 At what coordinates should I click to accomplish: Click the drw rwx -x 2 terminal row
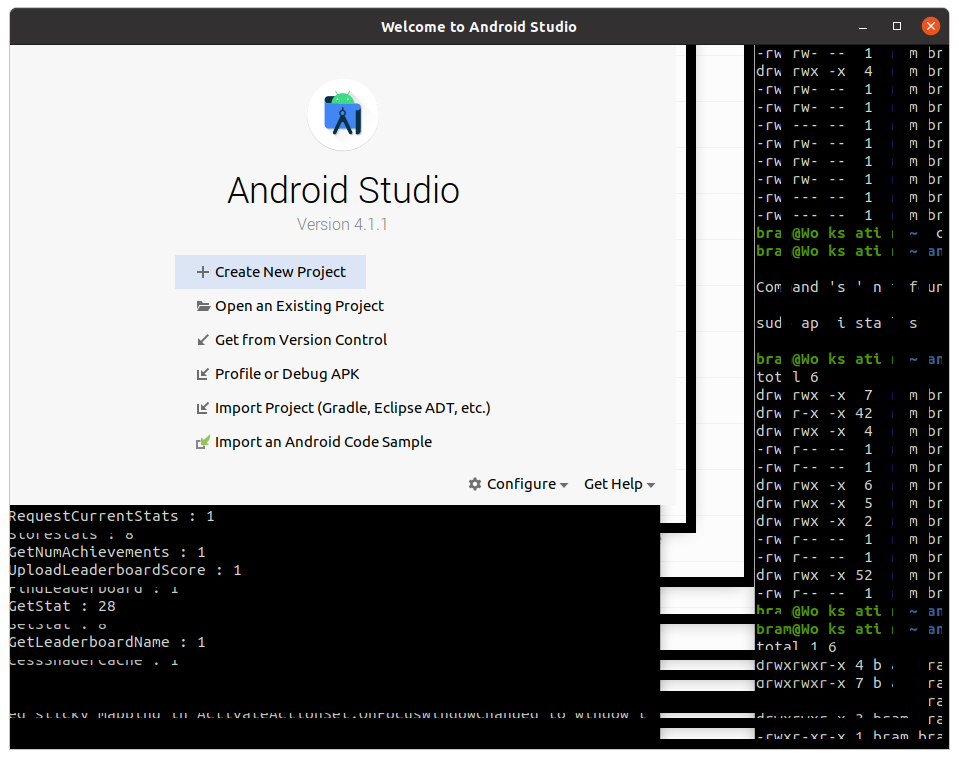click(x=850, y=522)
